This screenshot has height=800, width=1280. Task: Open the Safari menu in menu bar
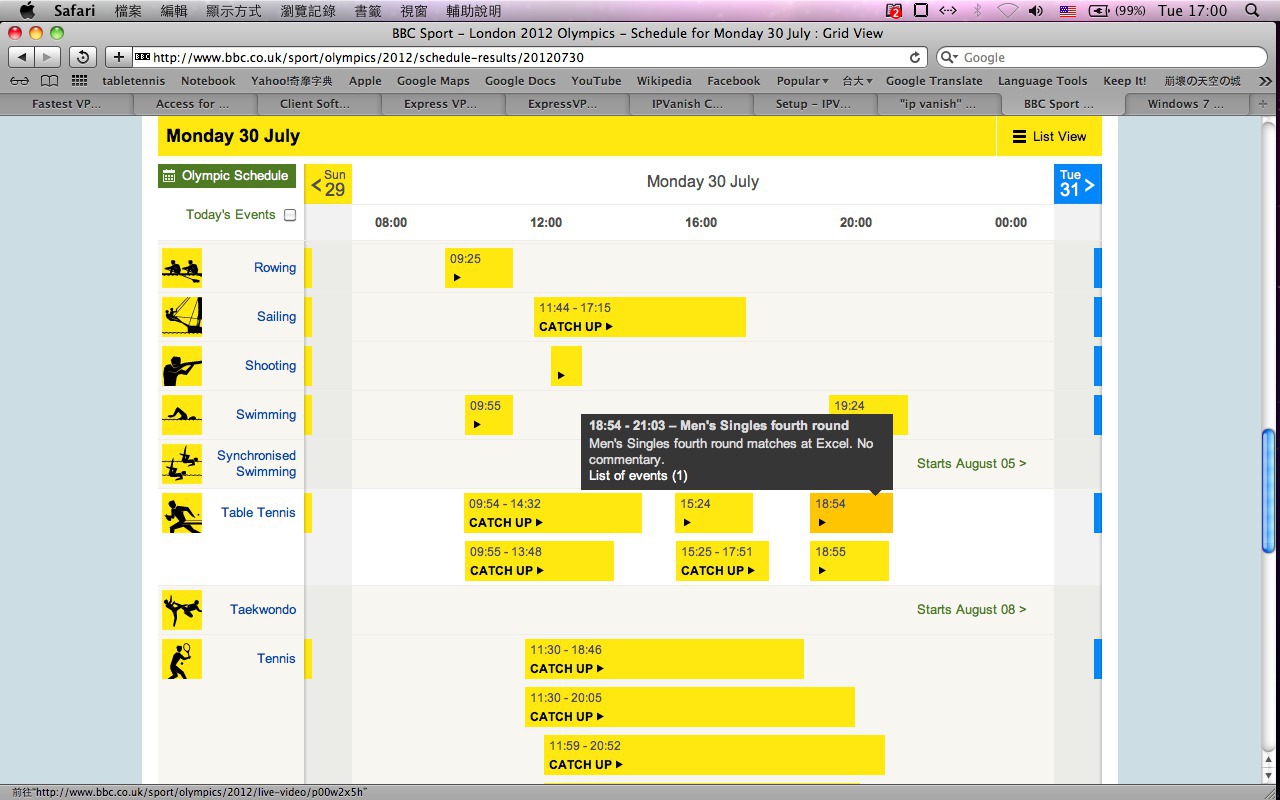click(74, 11)
